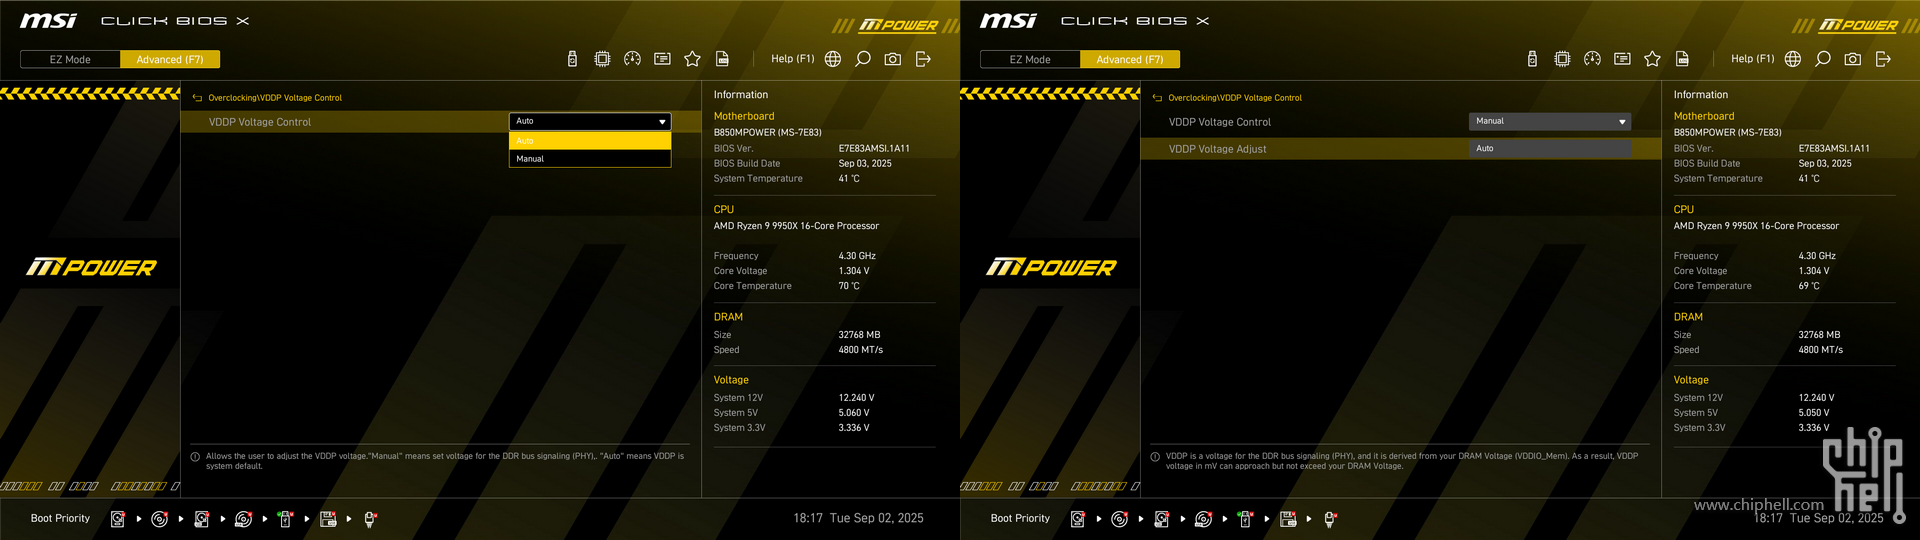Screen dimensions: 1920x540
Task: Select network boot device, left screen
Action: tap(369, 519)
